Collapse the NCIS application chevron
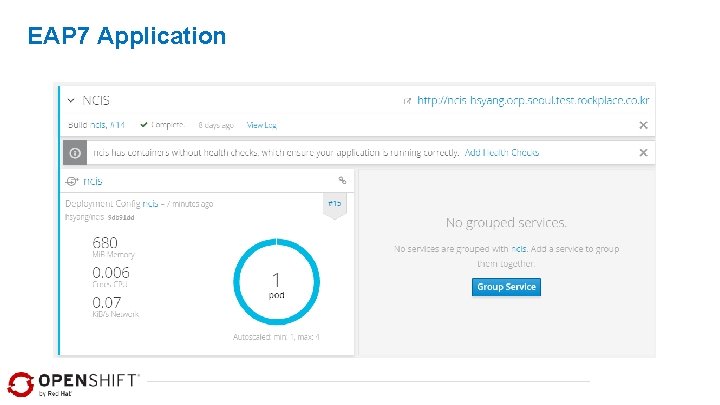The height and width of the screenshot is (405, 720). pyautogui.click(x=71, y=100)
